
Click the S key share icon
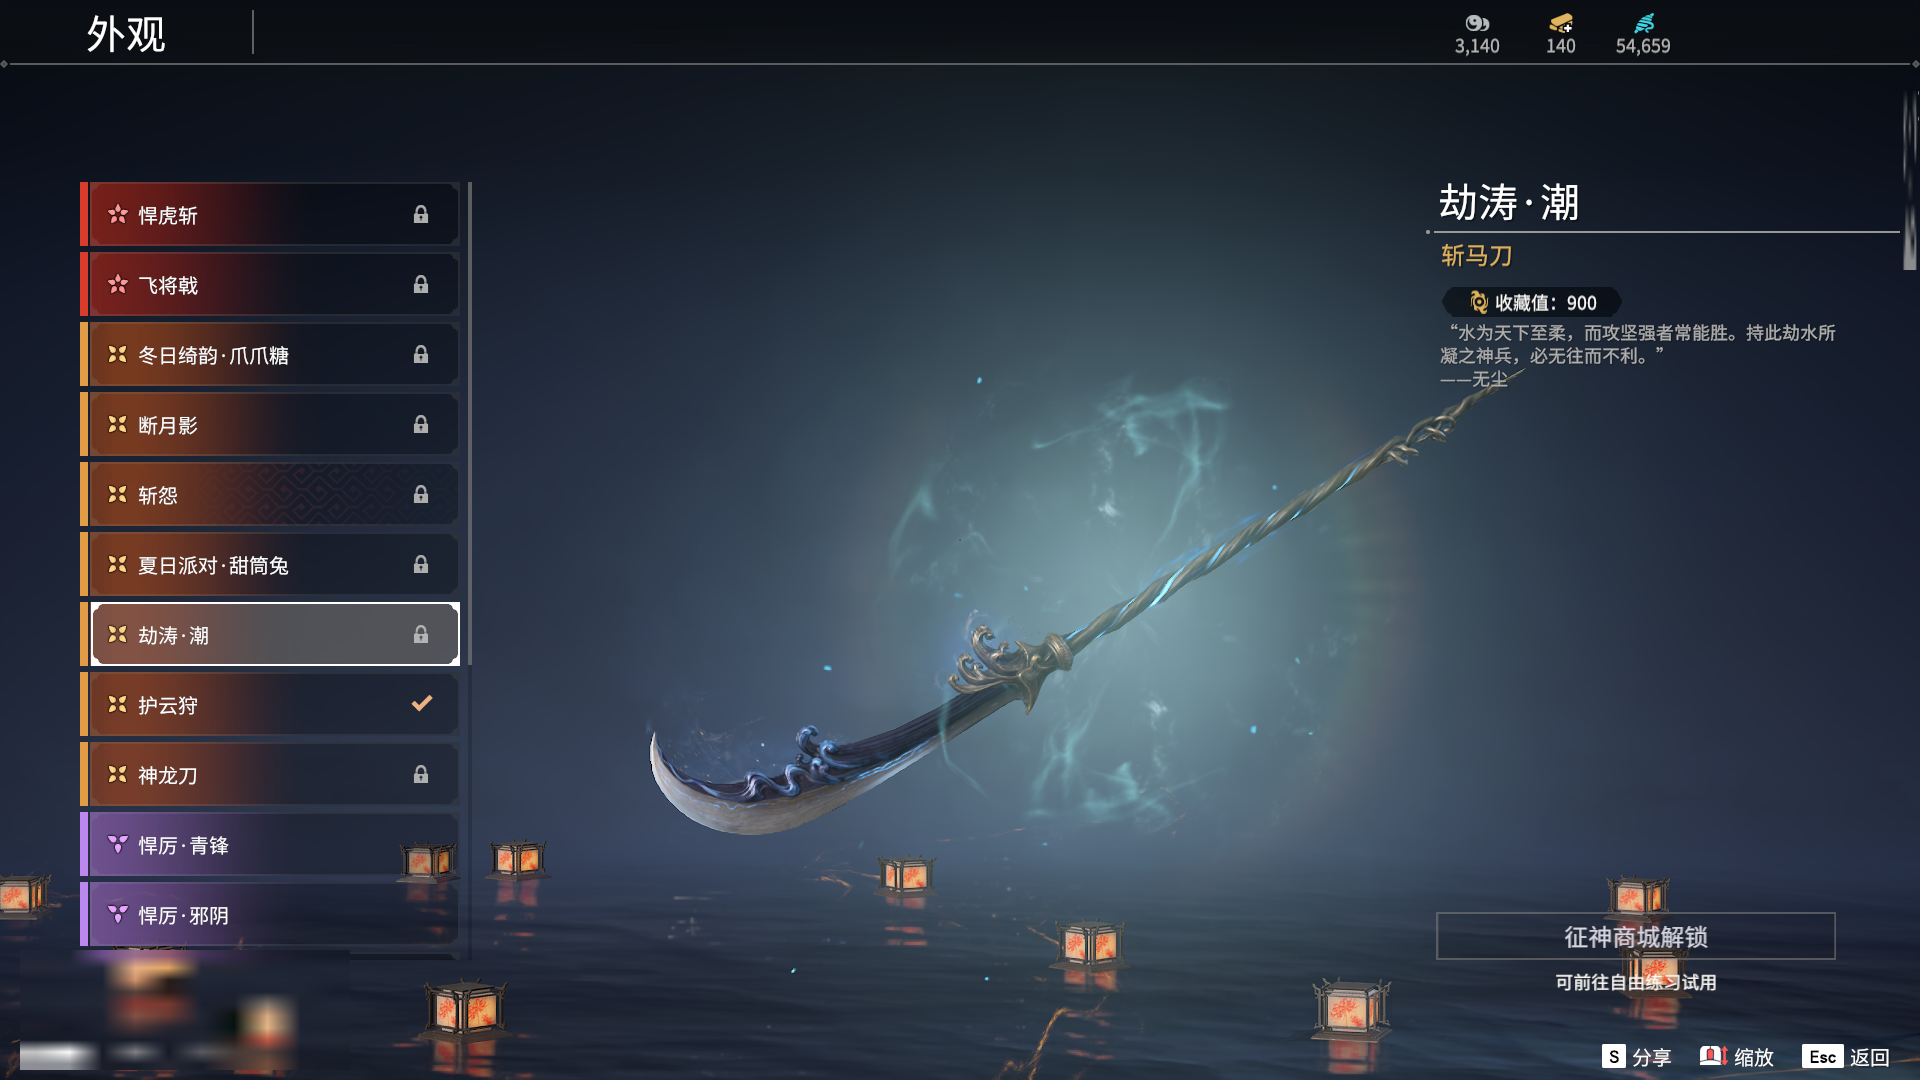tap(1613, 1057)
